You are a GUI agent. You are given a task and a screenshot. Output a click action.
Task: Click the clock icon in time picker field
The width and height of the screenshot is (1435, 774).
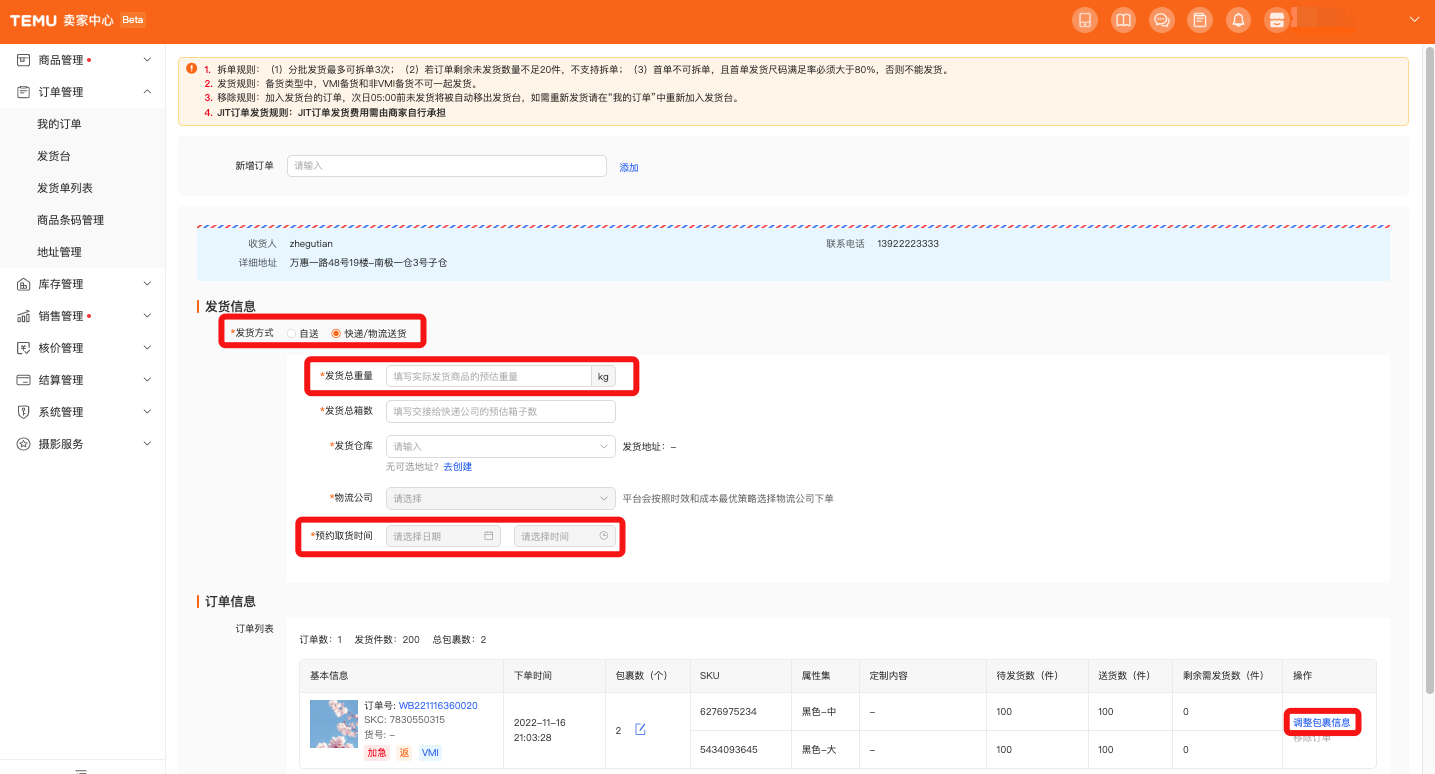604,536
